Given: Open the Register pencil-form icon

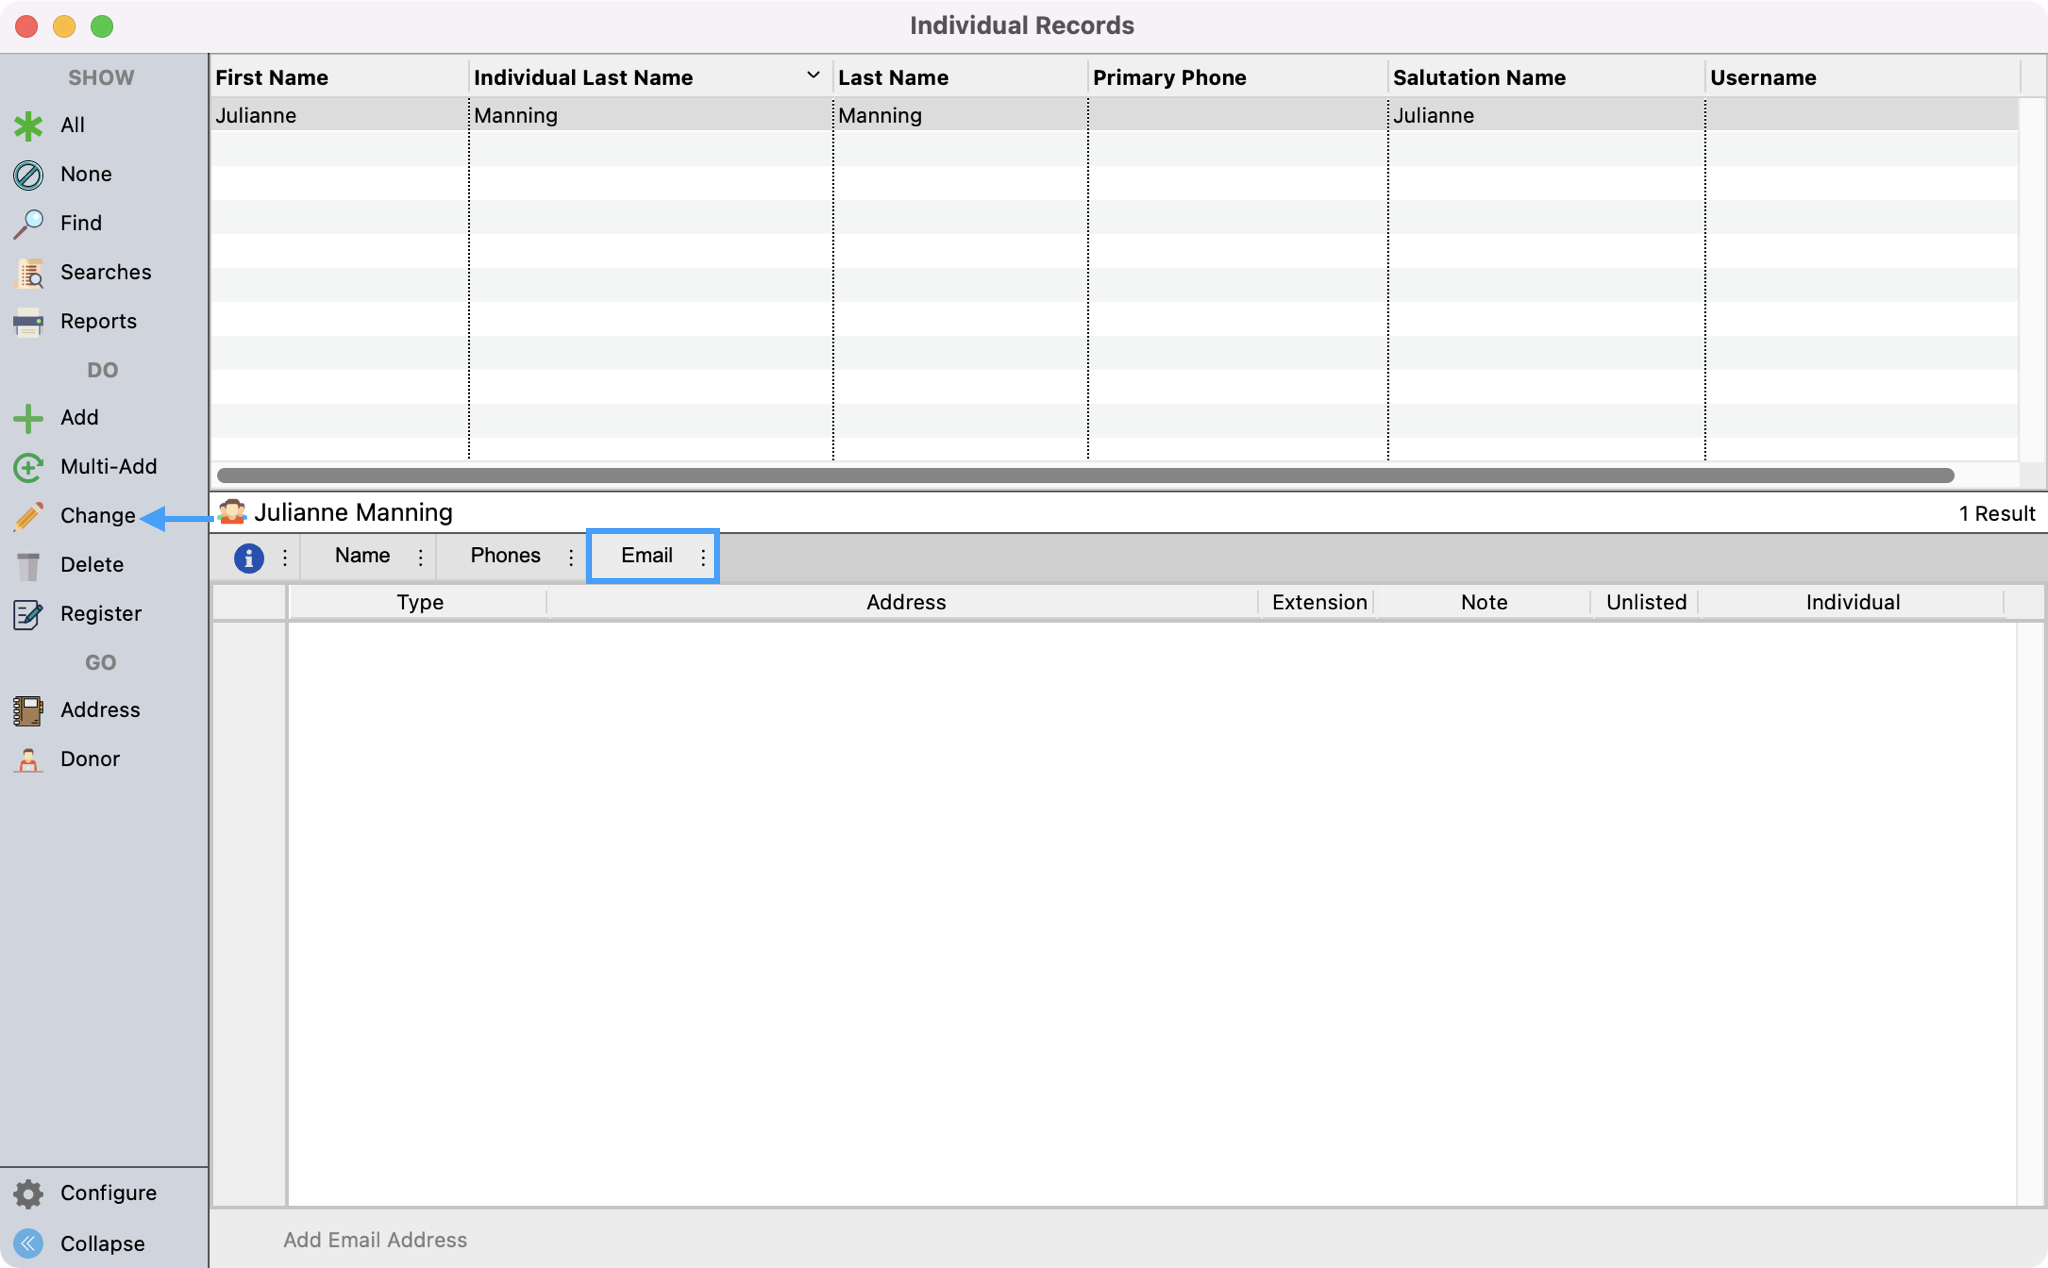Looking at the screenshot, I should [28, 614].
